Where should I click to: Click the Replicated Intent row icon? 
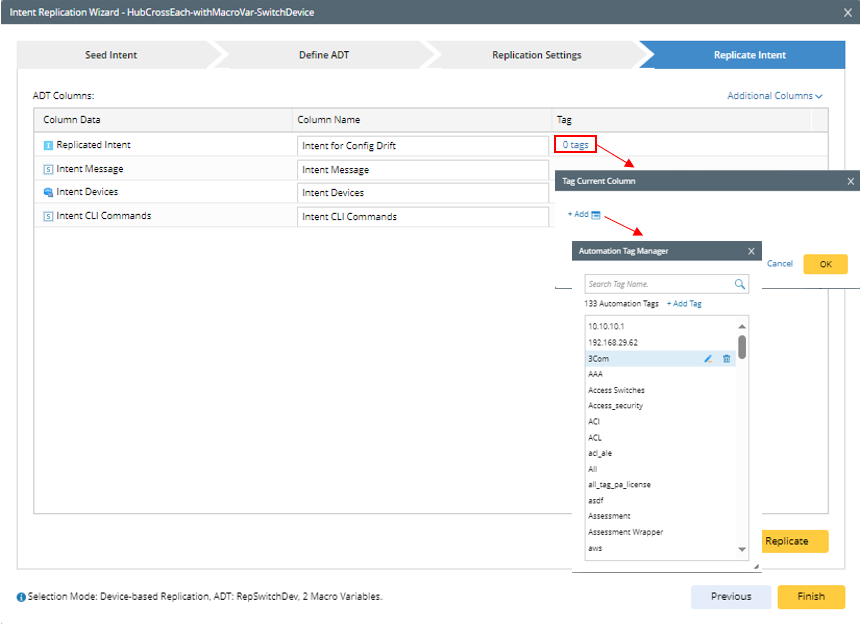click(48, 145)
